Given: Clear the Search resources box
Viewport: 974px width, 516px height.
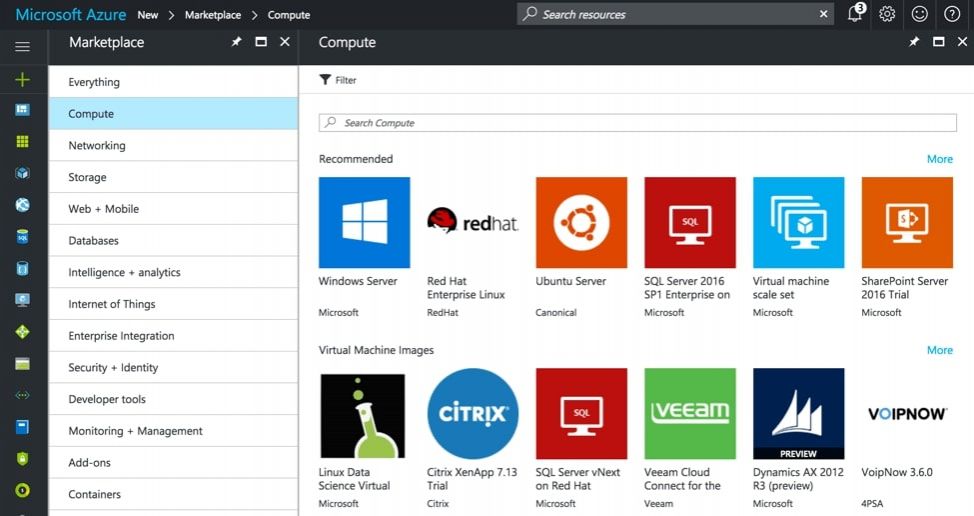Looking at the screenshot, I should click(824, 14).
